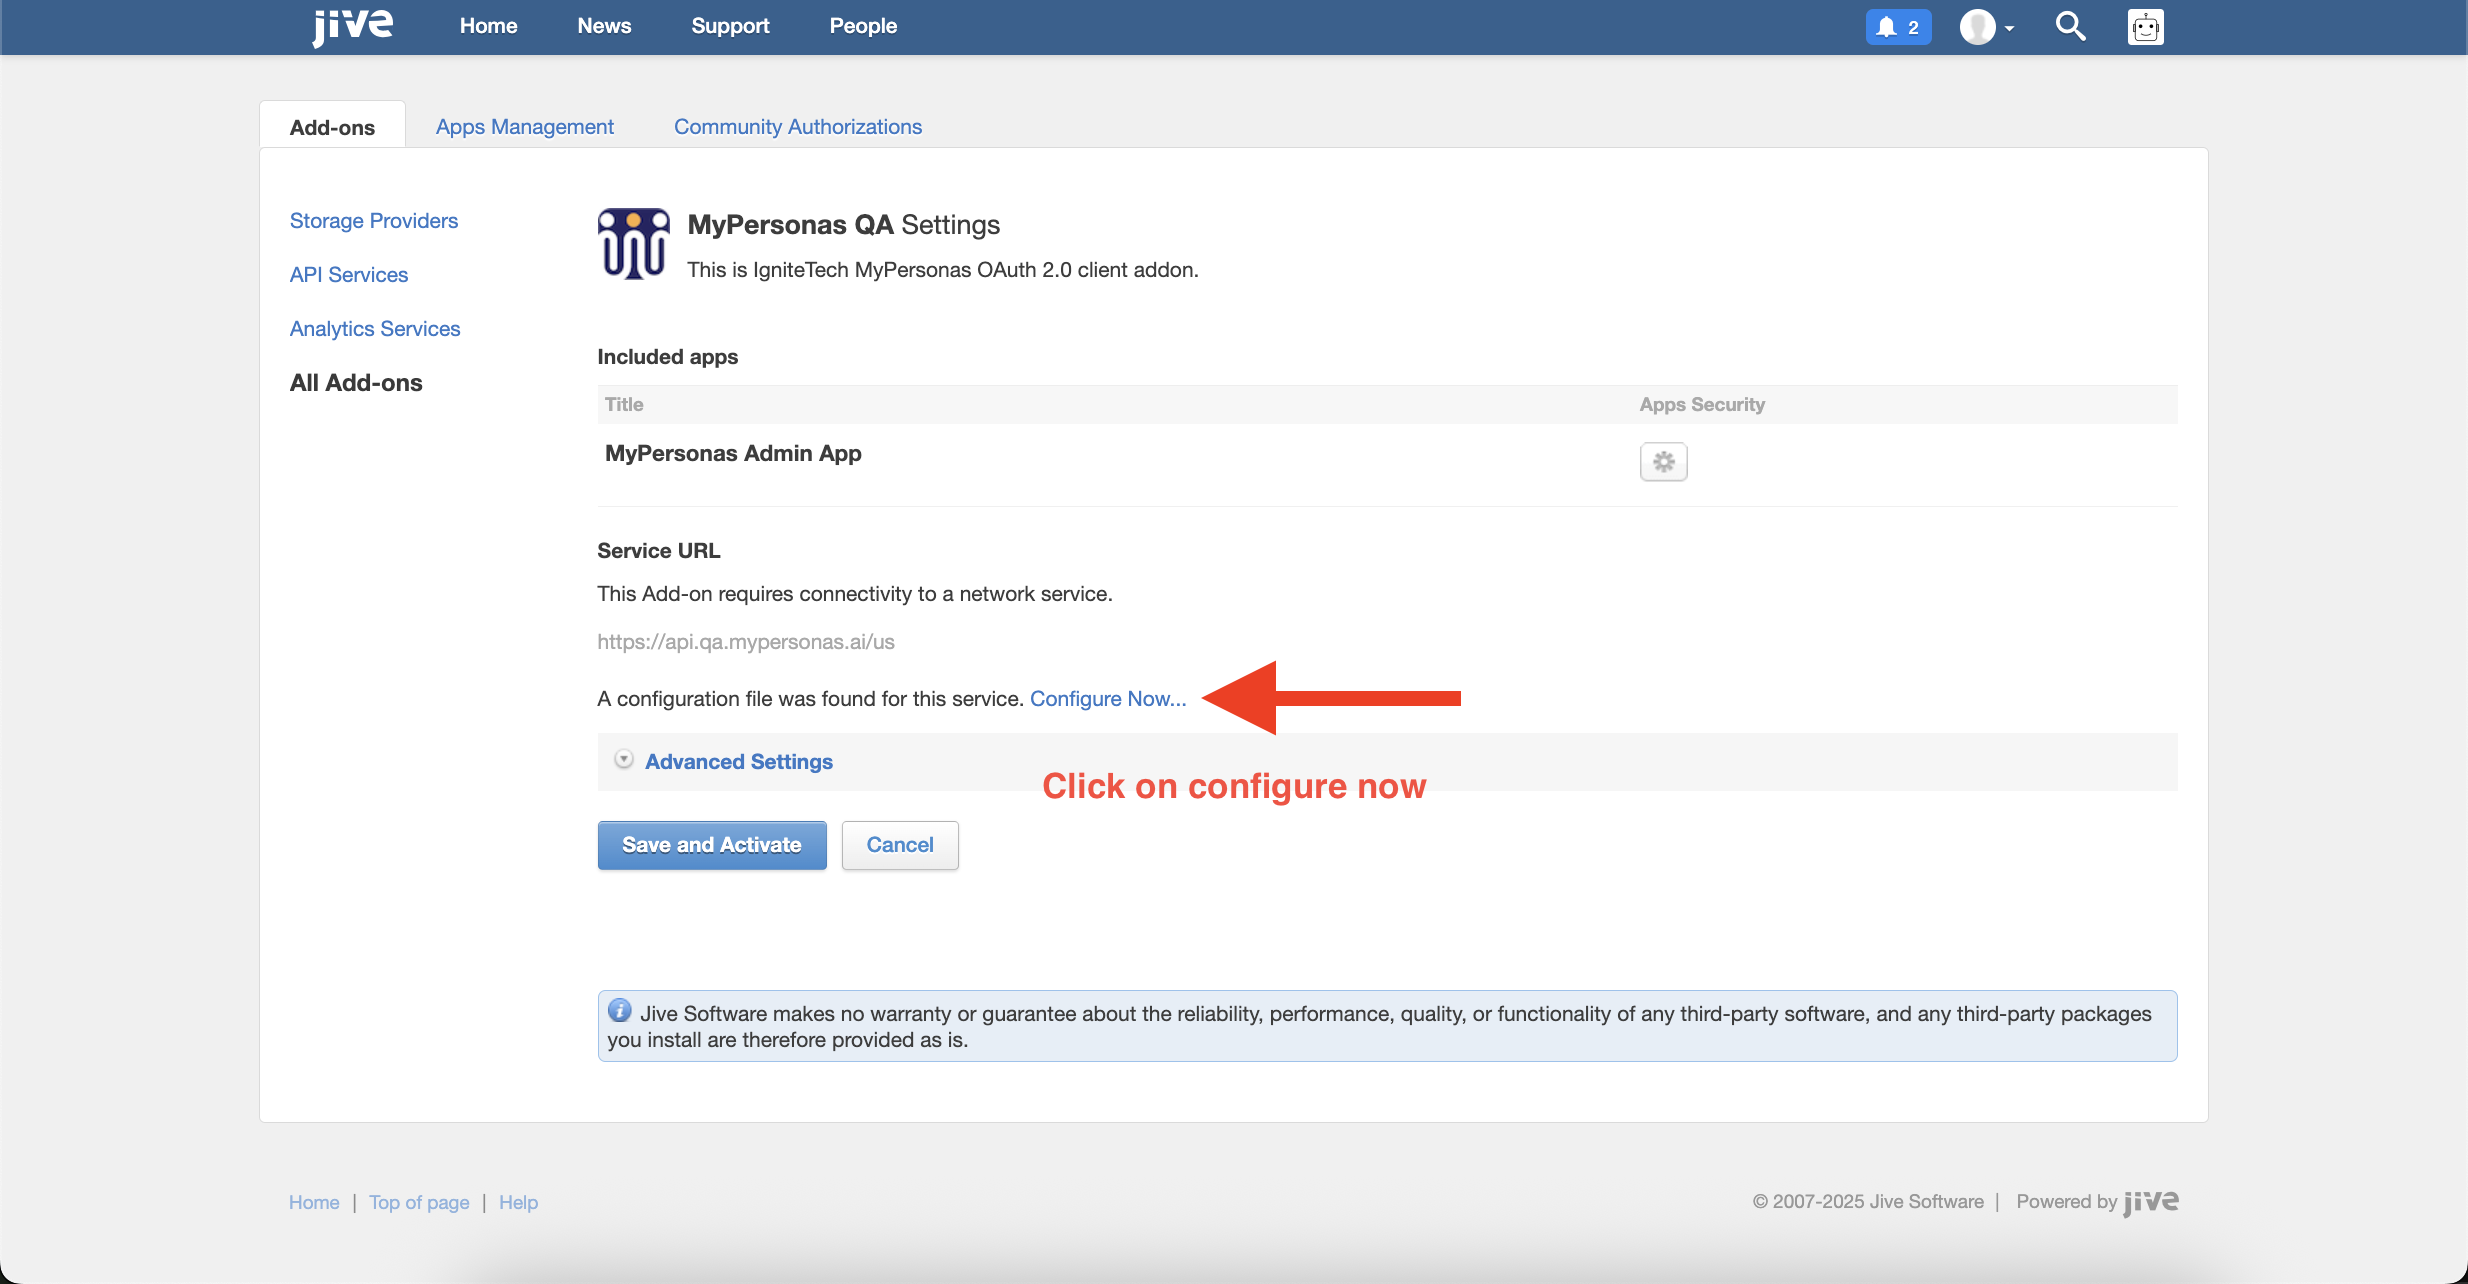Click the robot assistant icon
The height and width of the screenshot is (1284, 2468).
[x=2145, y=27]
